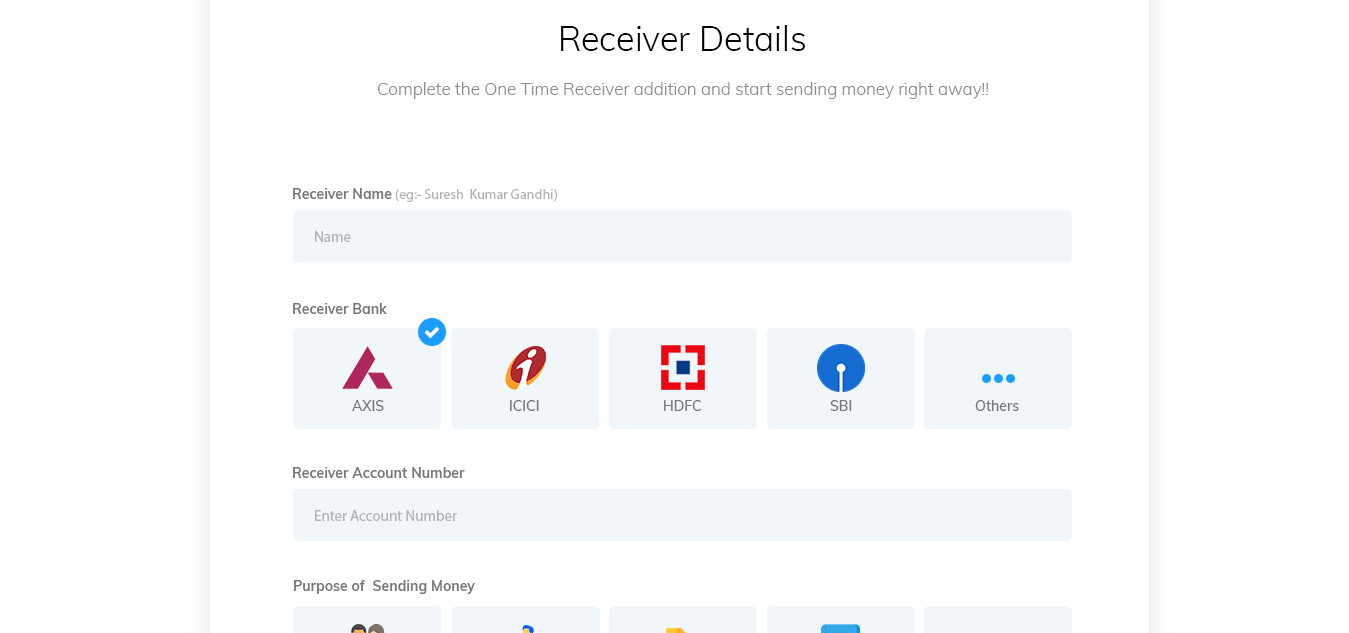
Task: Choose the ICICI bank logo
Action: [525, 367]
